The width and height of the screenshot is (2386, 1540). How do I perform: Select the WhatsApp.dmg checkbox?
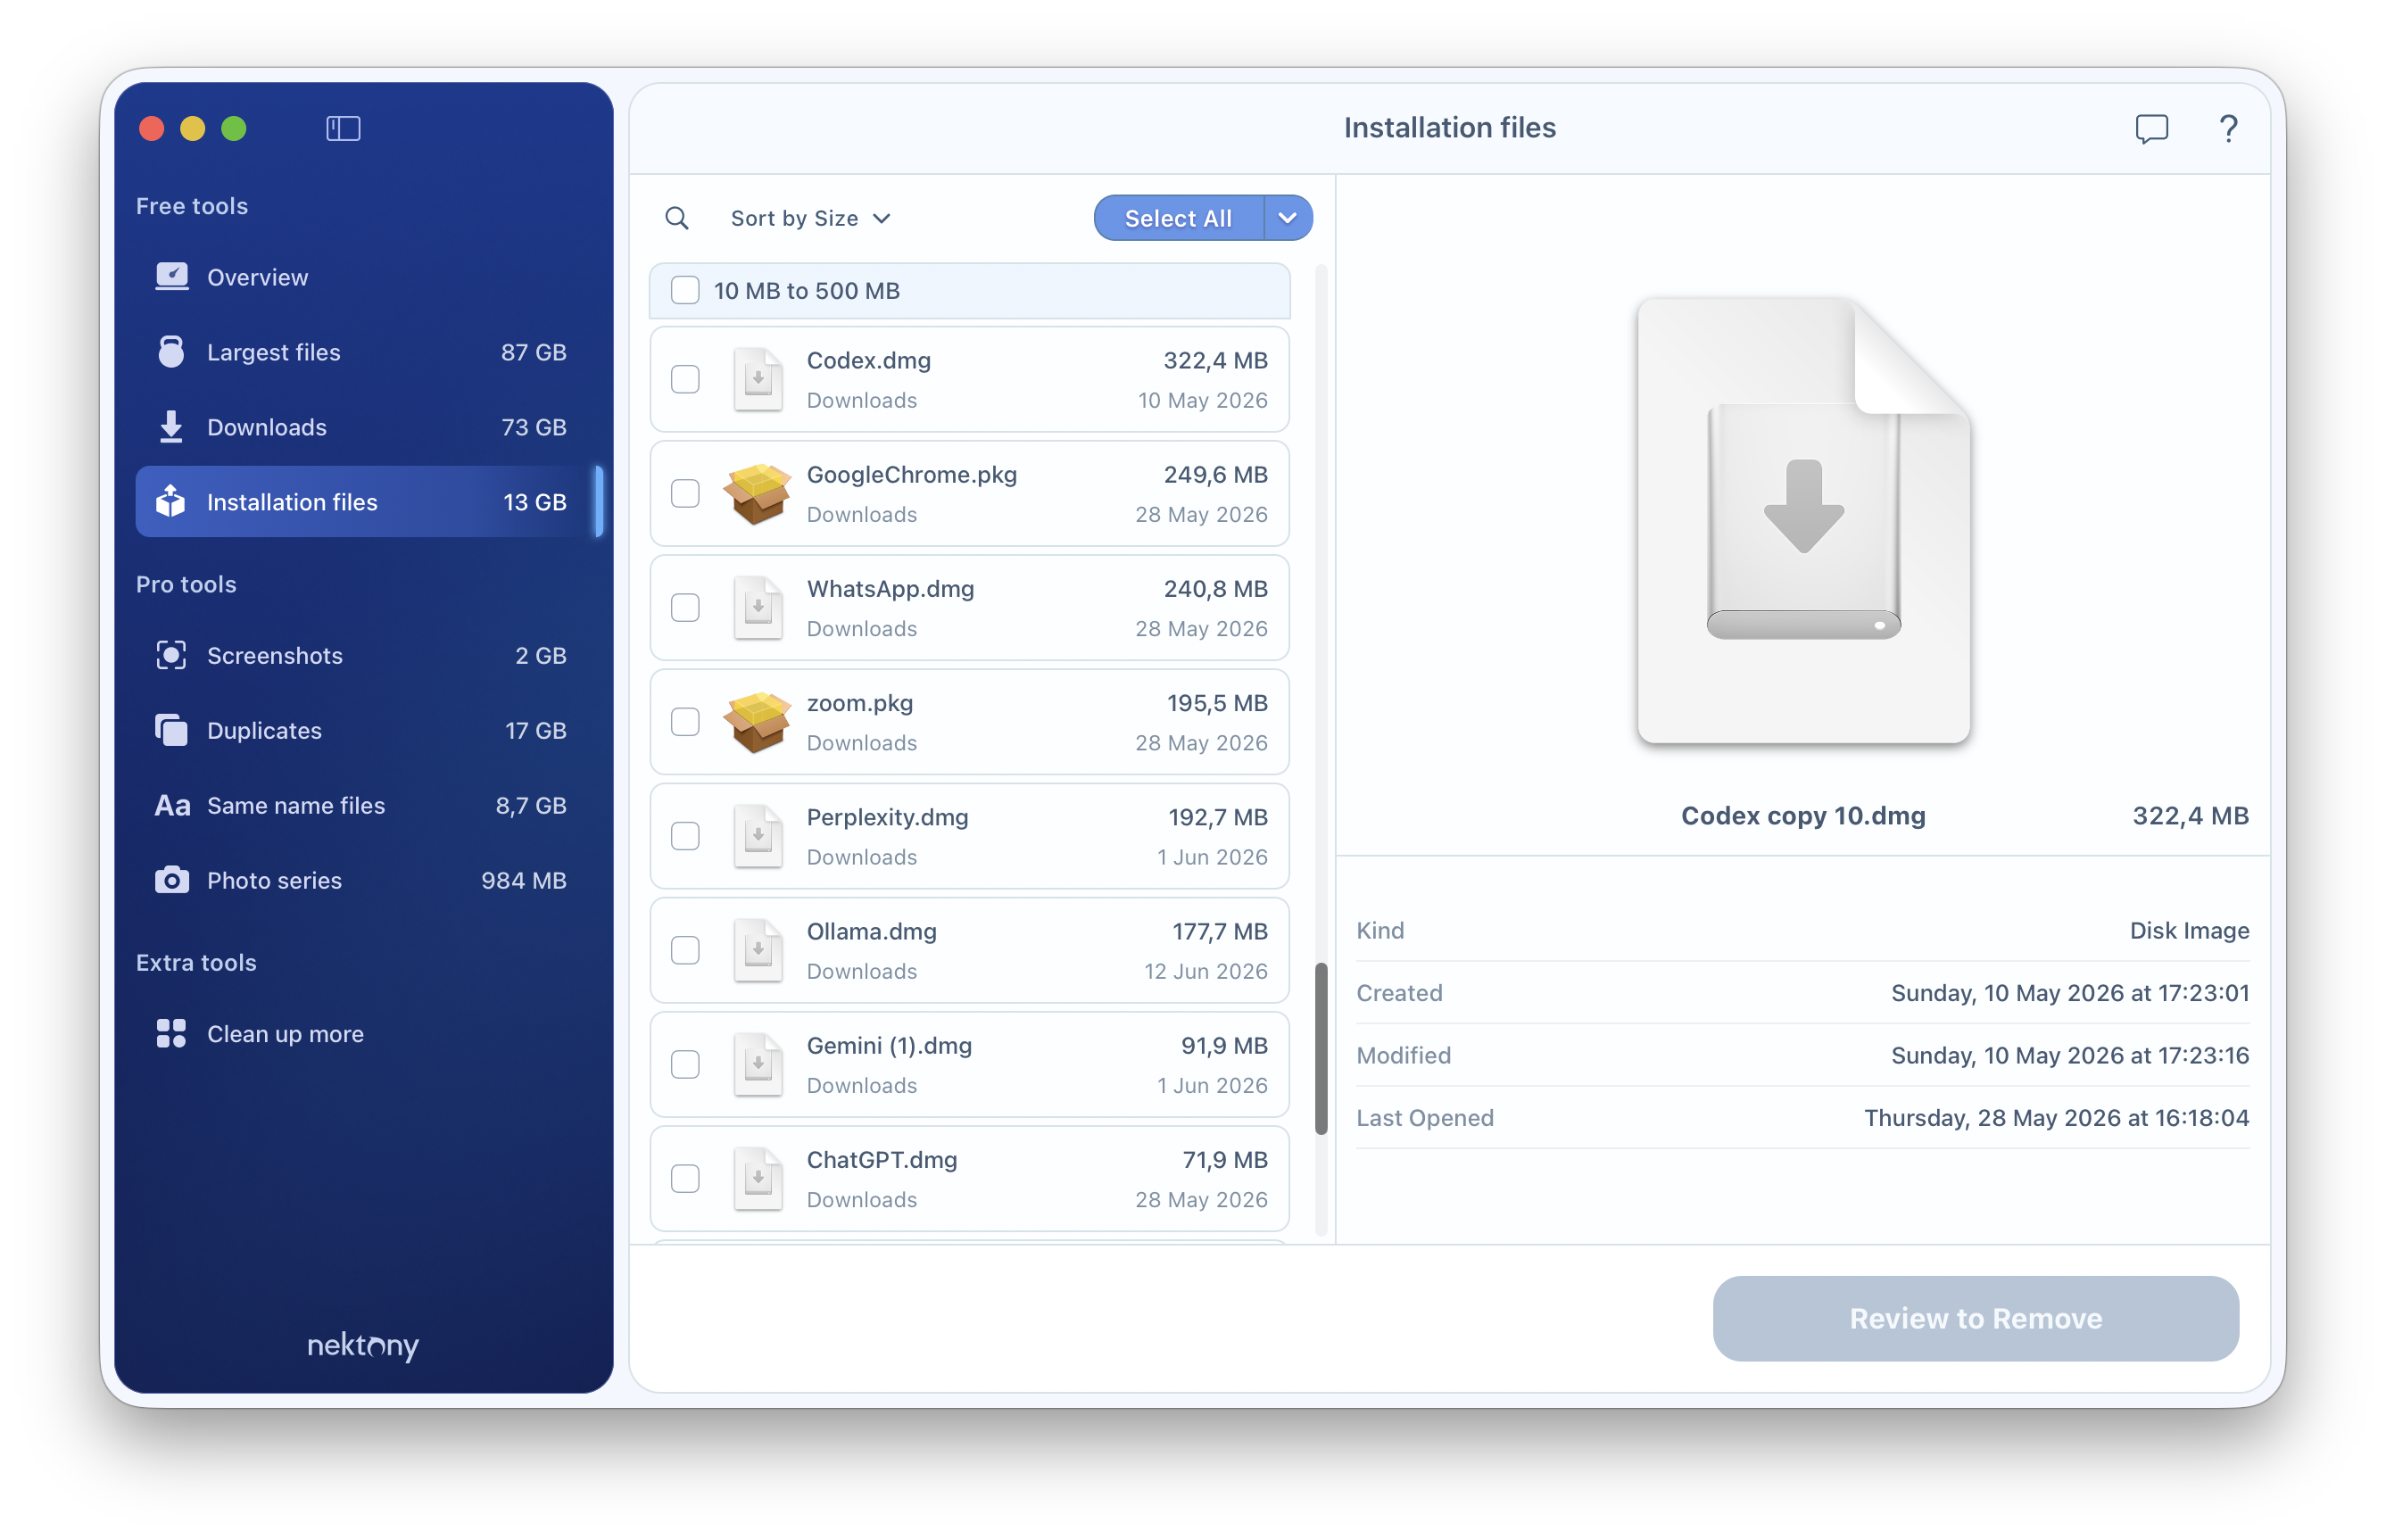pyautogui.click(x=685, y=608)
